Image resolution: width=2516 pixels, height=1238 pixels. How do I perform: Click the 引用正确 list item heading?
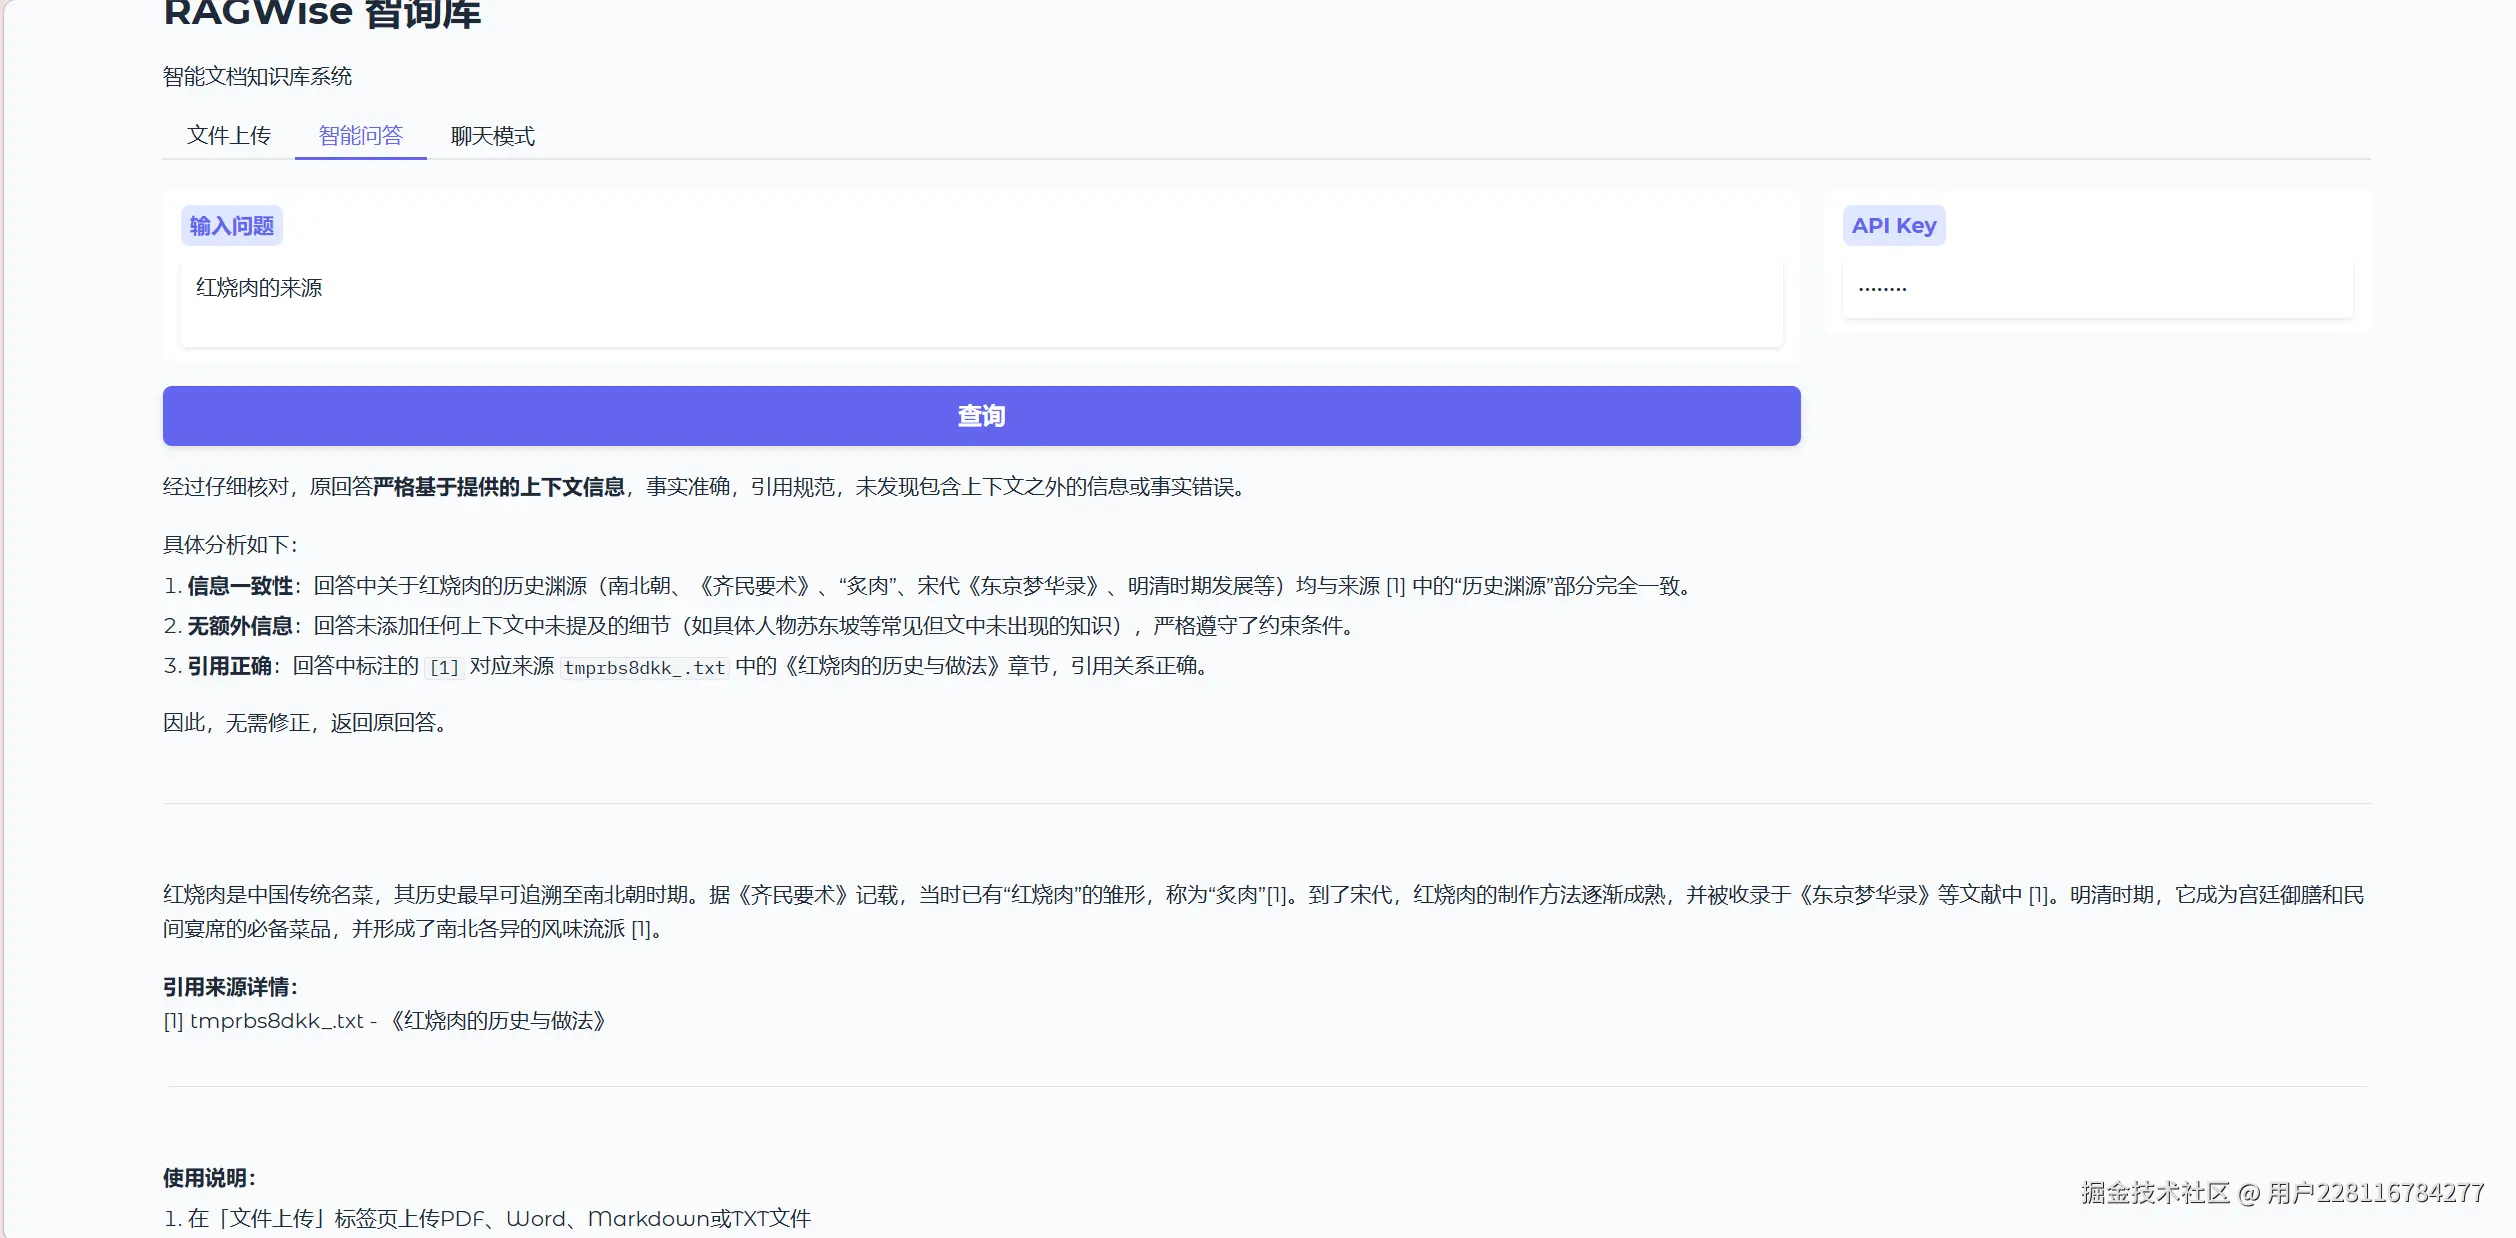coord(229,666)
